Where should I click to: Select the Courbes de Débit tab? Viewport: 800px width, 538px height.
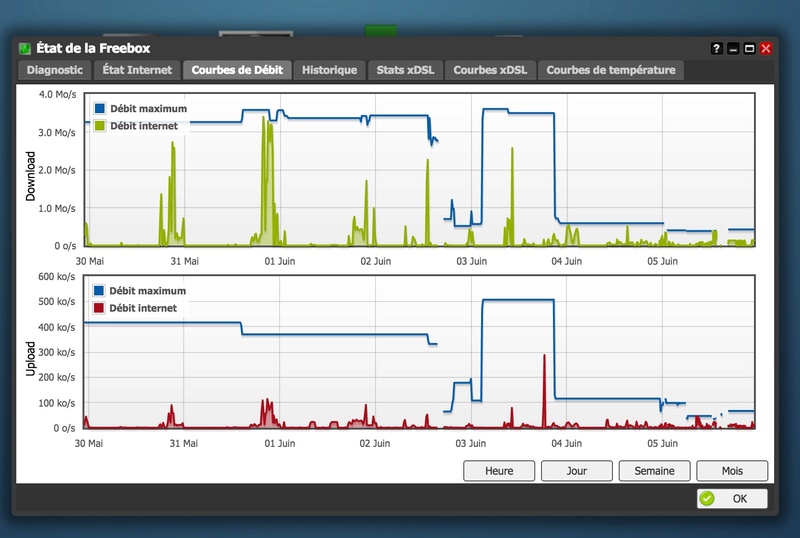click(x=237, y=70)
